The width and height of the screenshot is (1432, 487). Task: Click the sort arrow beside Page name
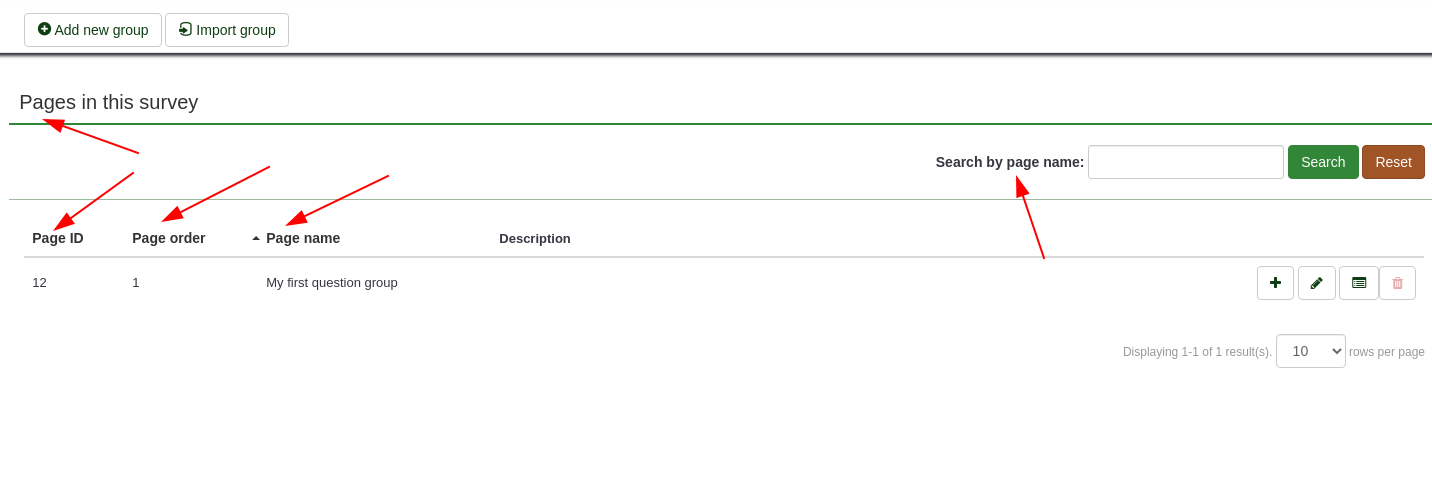click(256, 238)
